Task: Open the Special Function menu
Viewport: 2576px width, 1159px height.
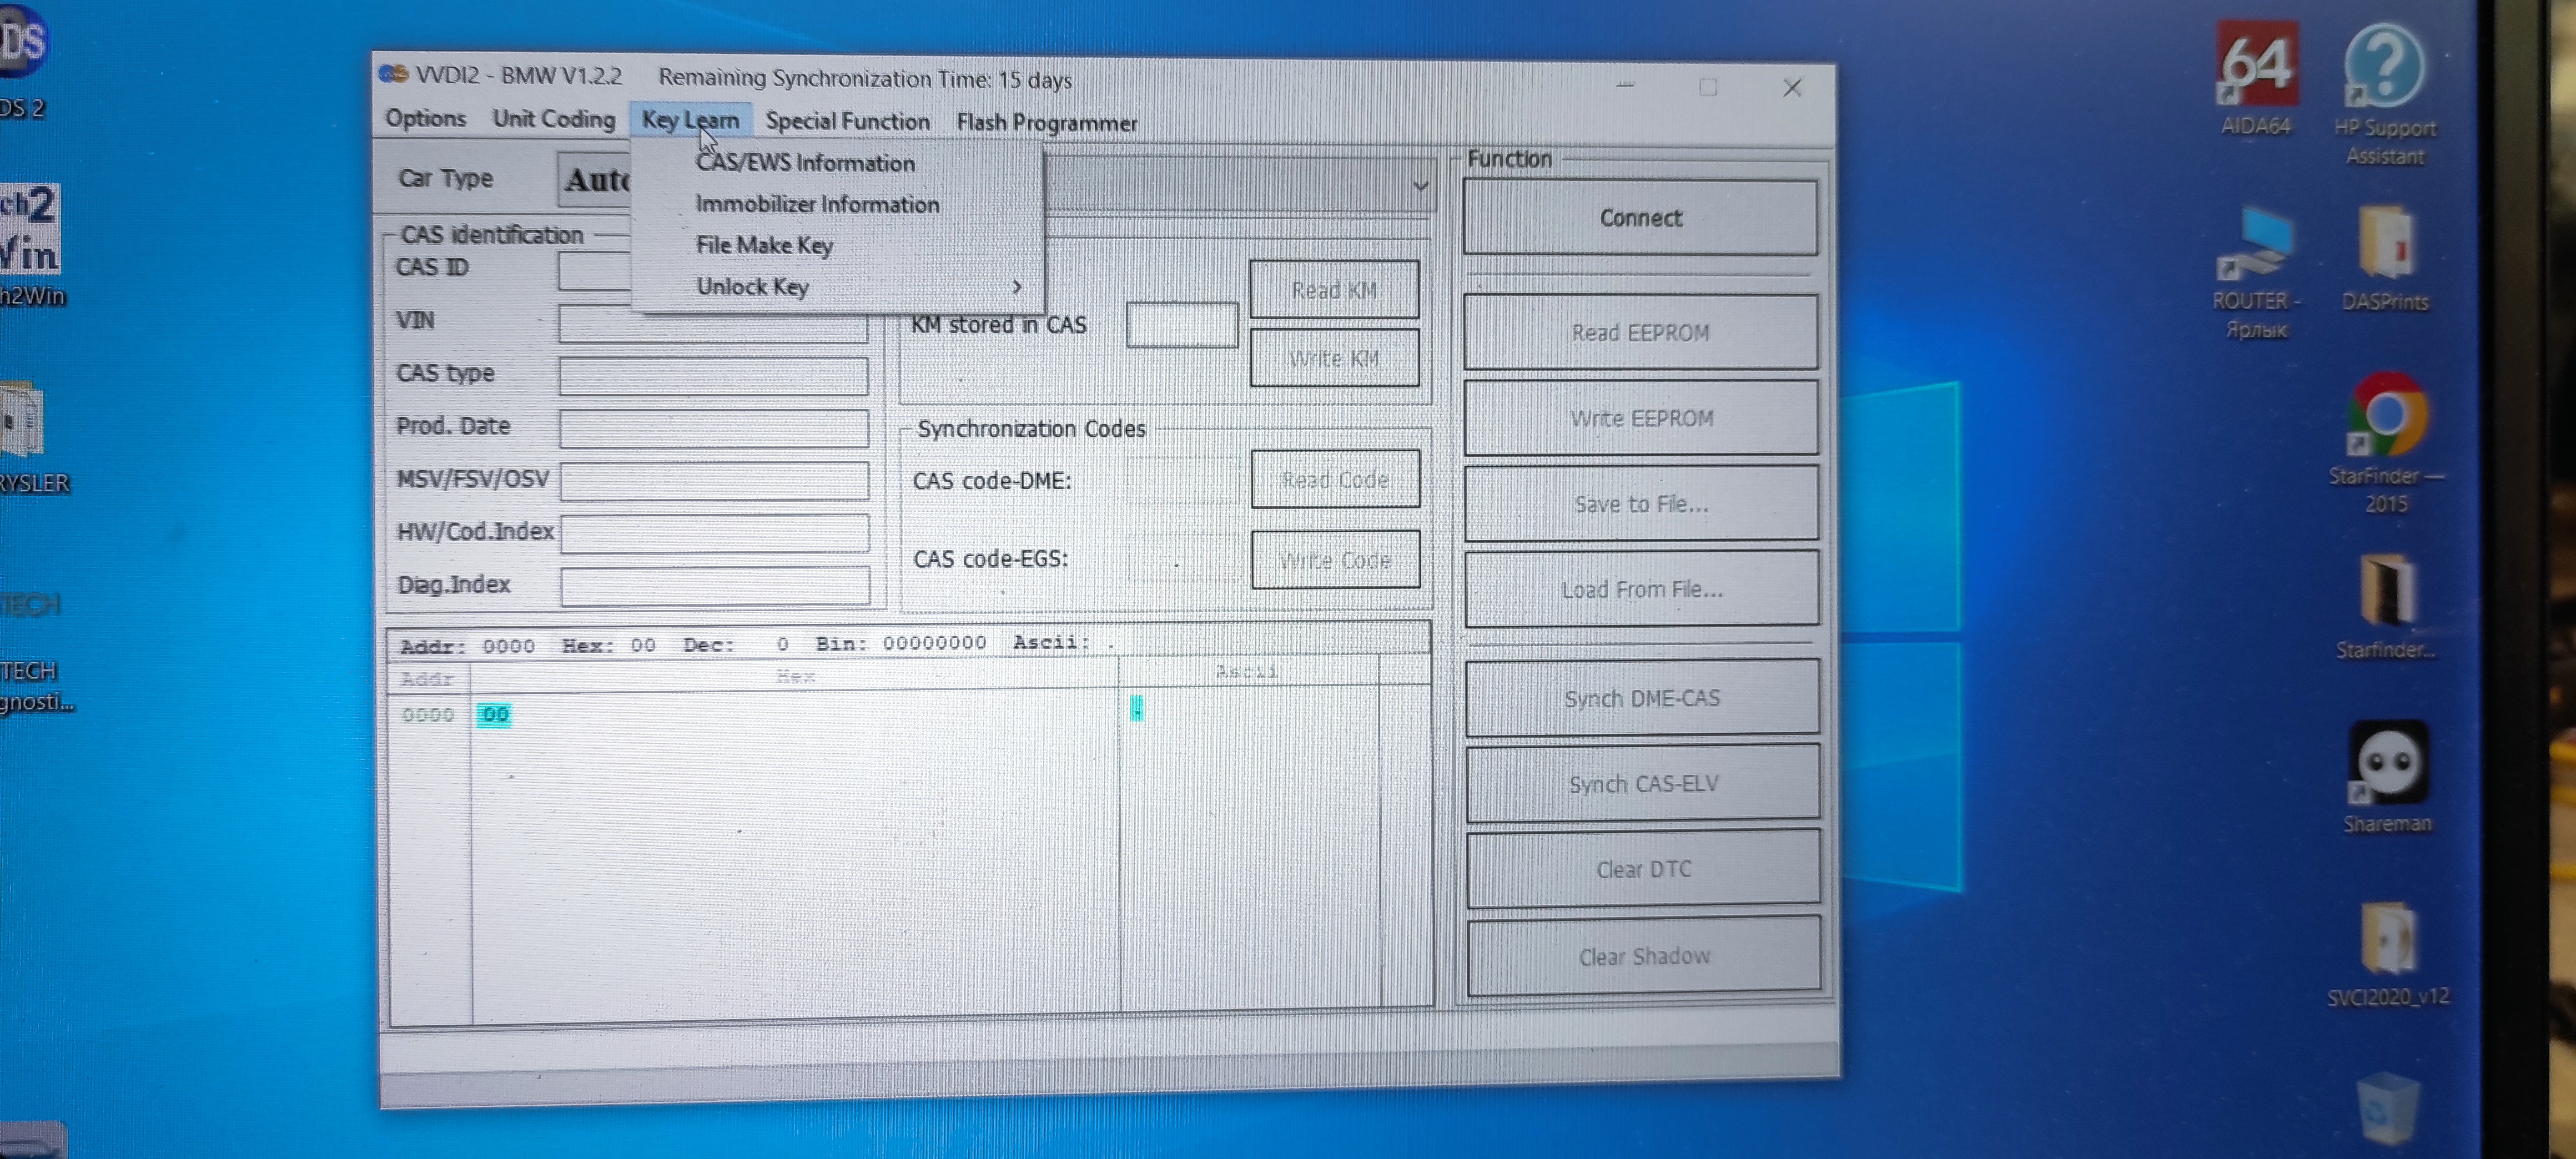Action: coord(847,122)
